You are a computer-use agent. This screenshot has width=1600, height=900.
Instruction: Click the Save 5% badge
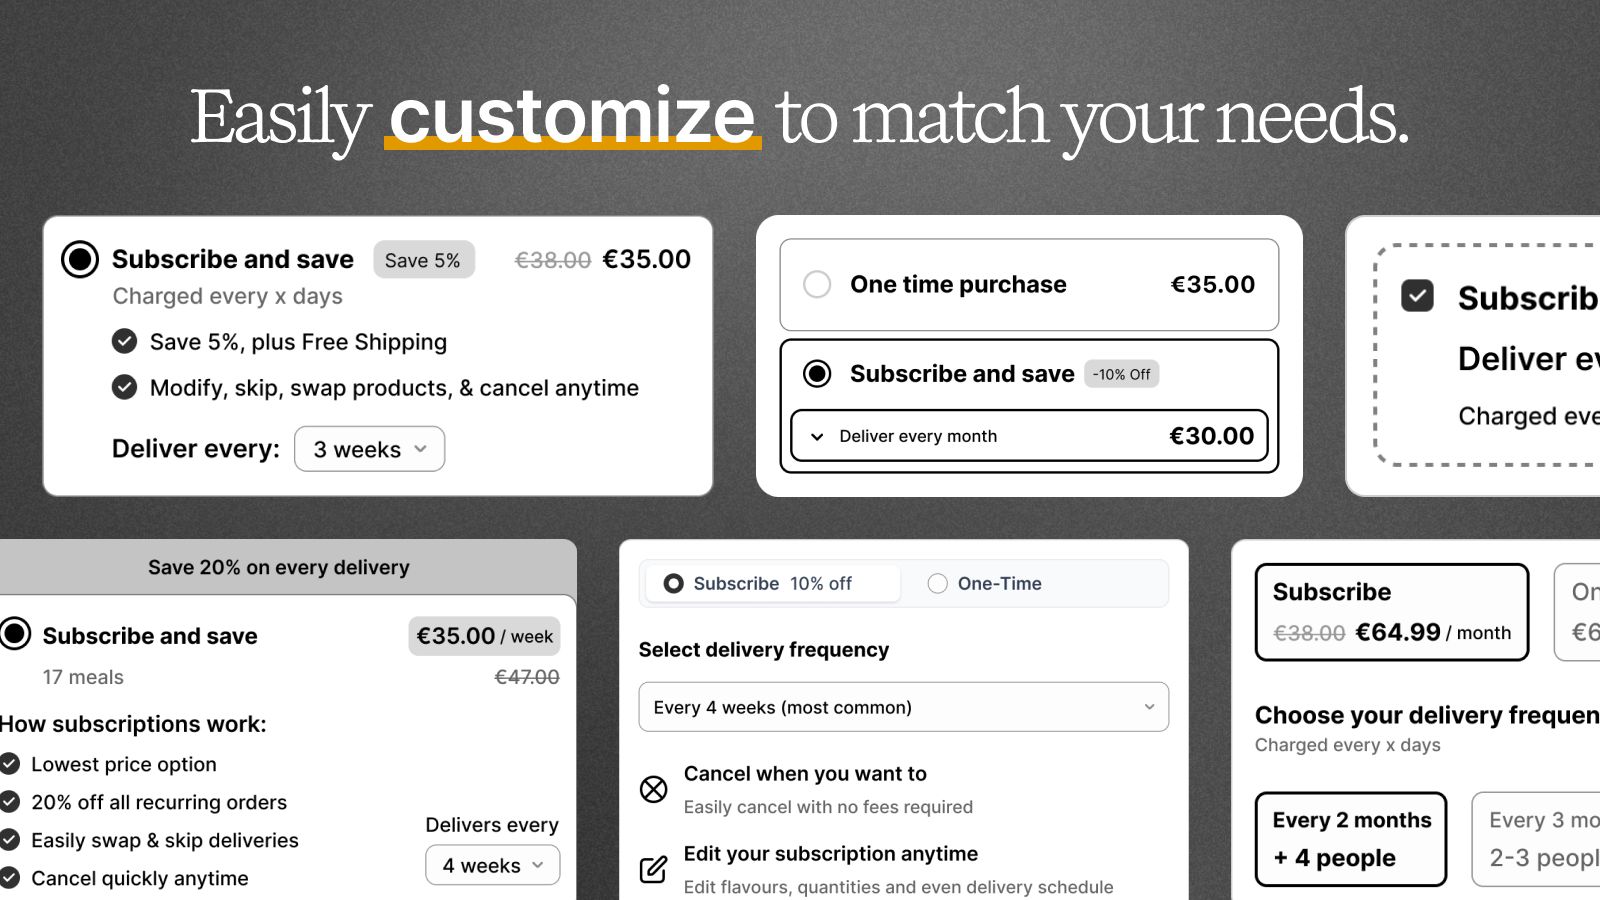pos(423,260)
